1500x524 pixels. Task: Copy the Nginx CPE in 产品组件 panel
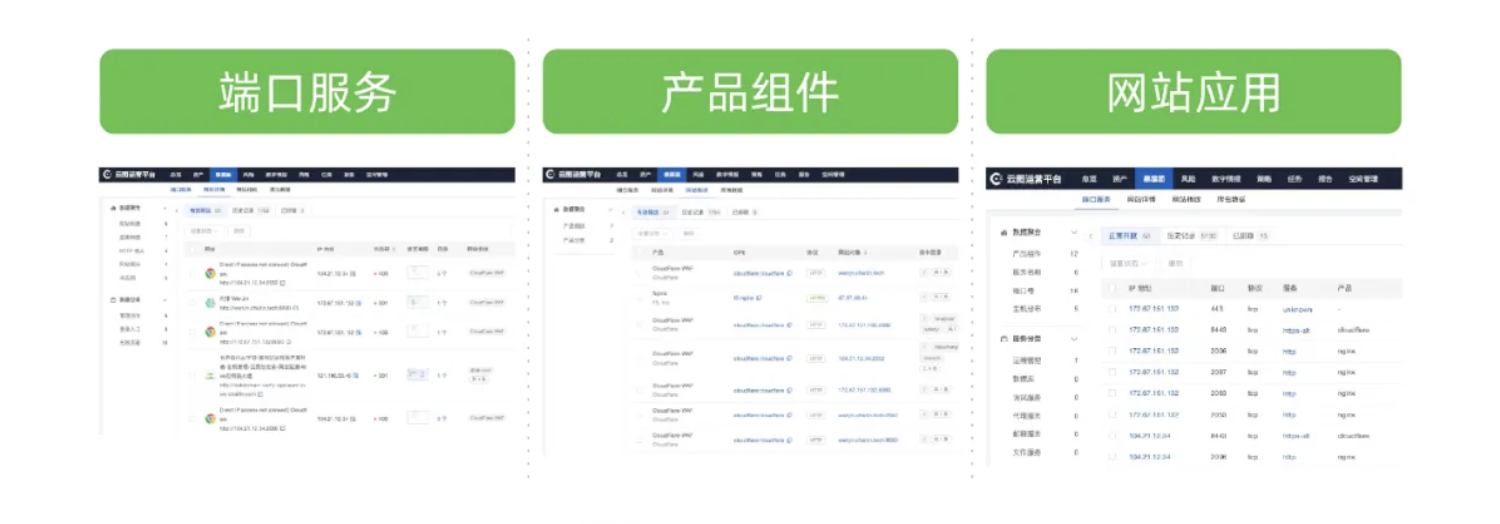(x=759, y=297)
